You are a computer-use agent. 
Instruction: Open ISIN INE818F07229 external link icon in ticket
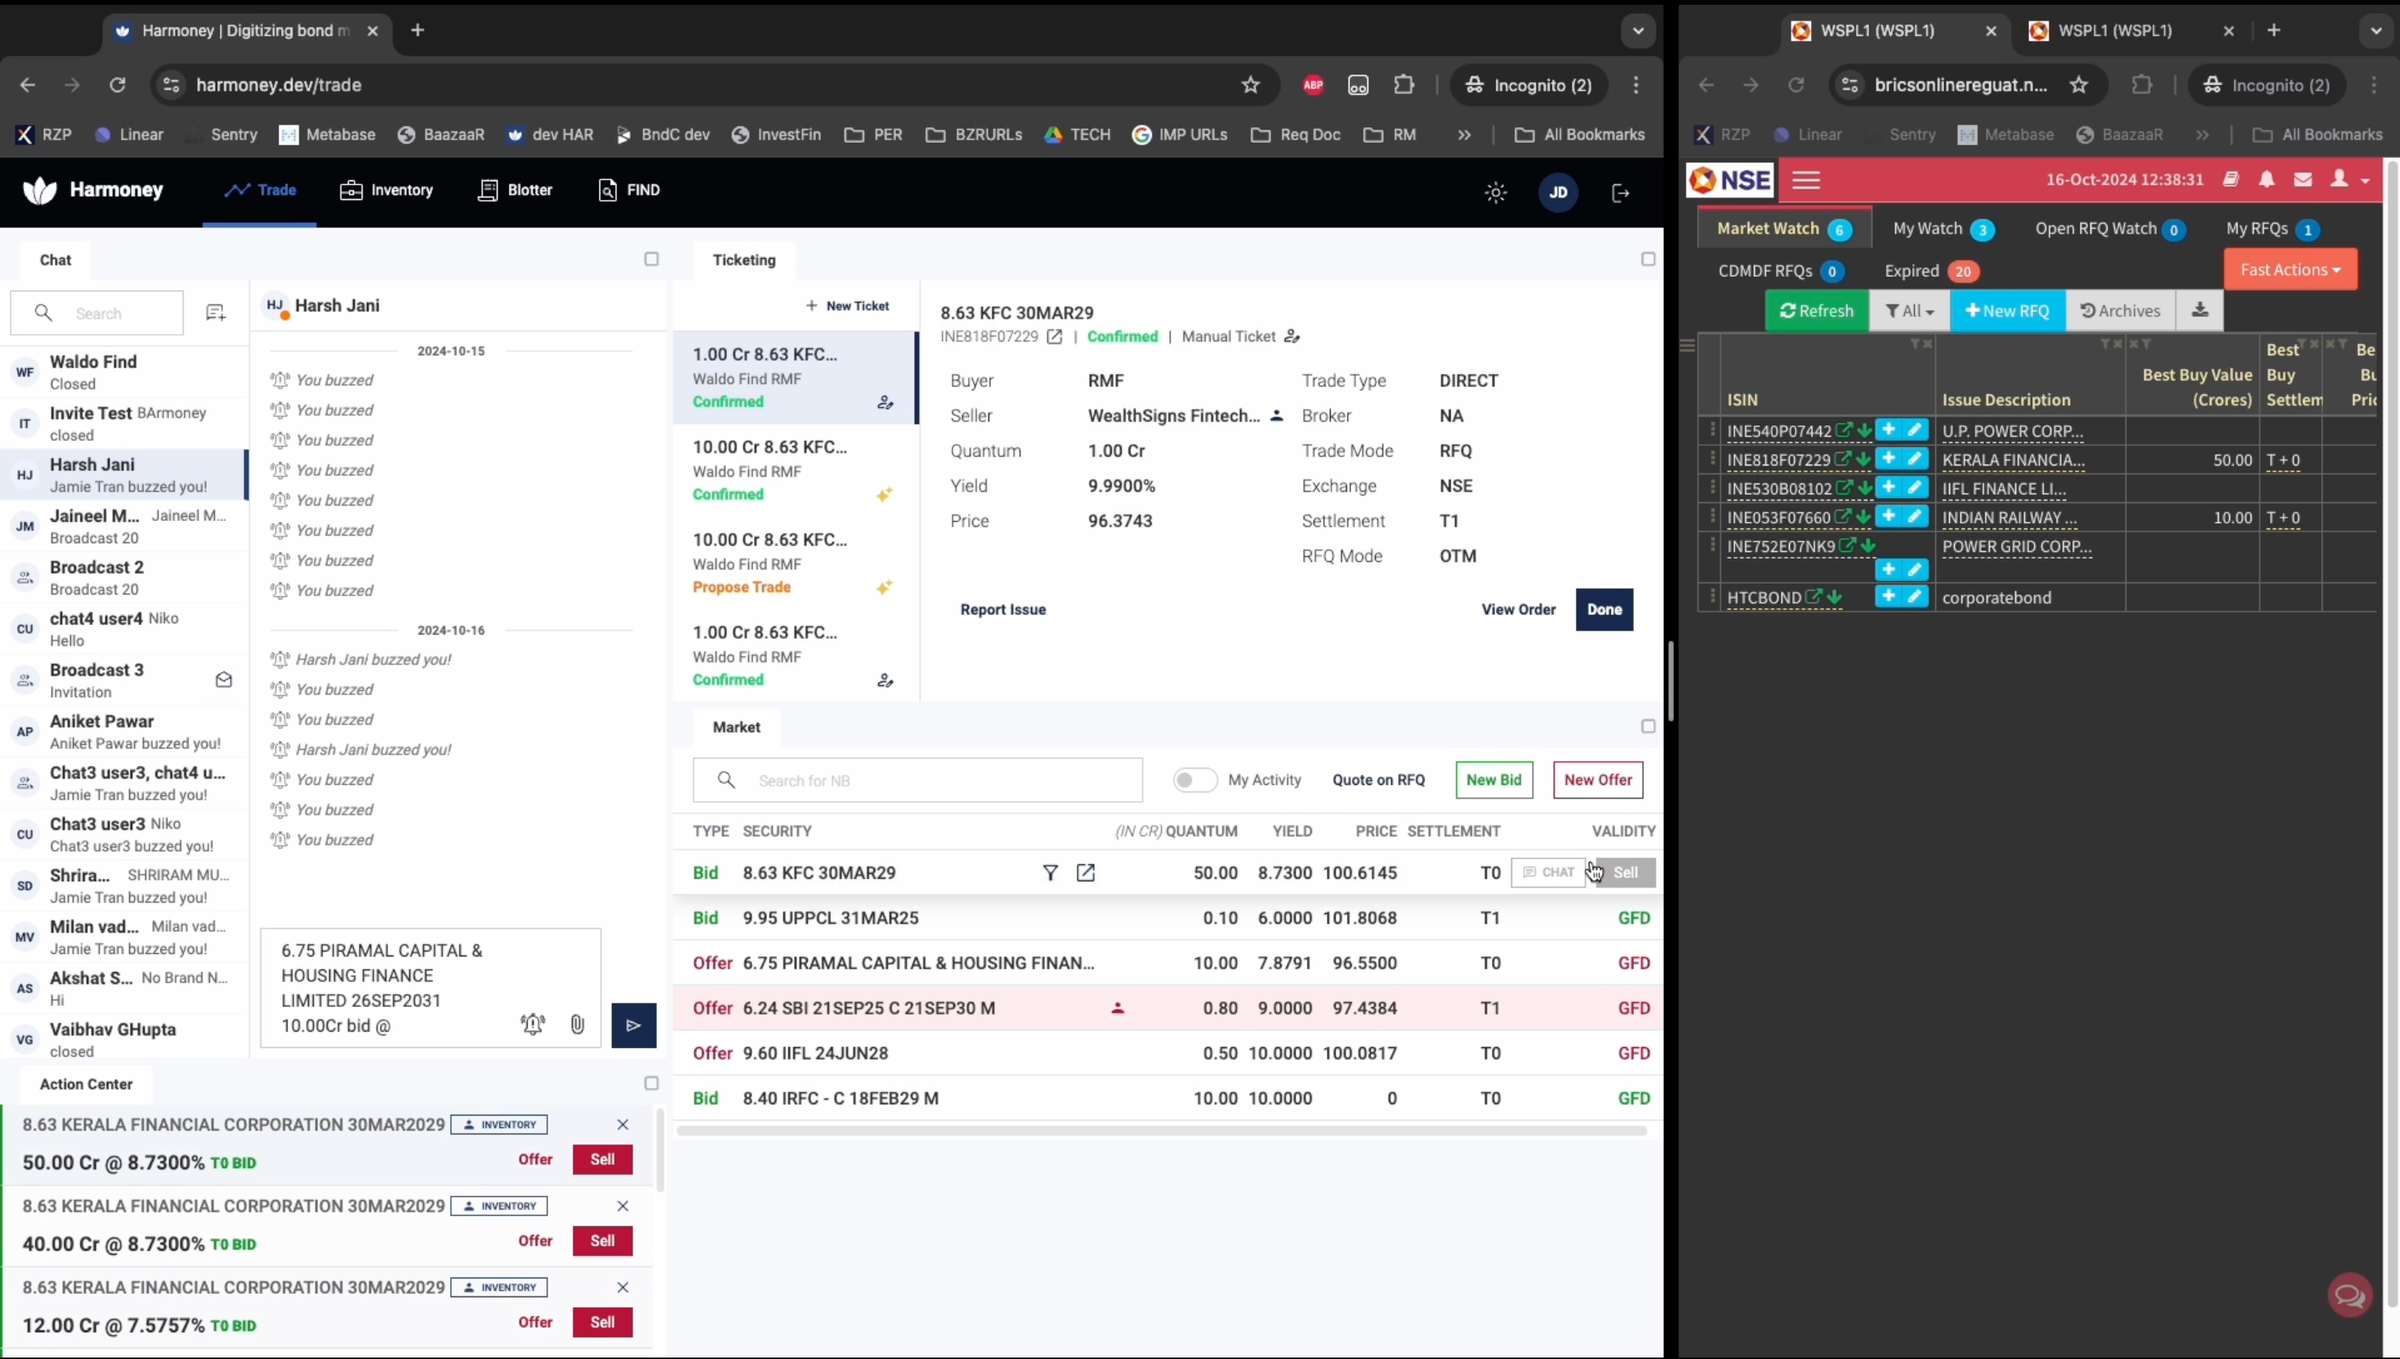click(1054, 337)
